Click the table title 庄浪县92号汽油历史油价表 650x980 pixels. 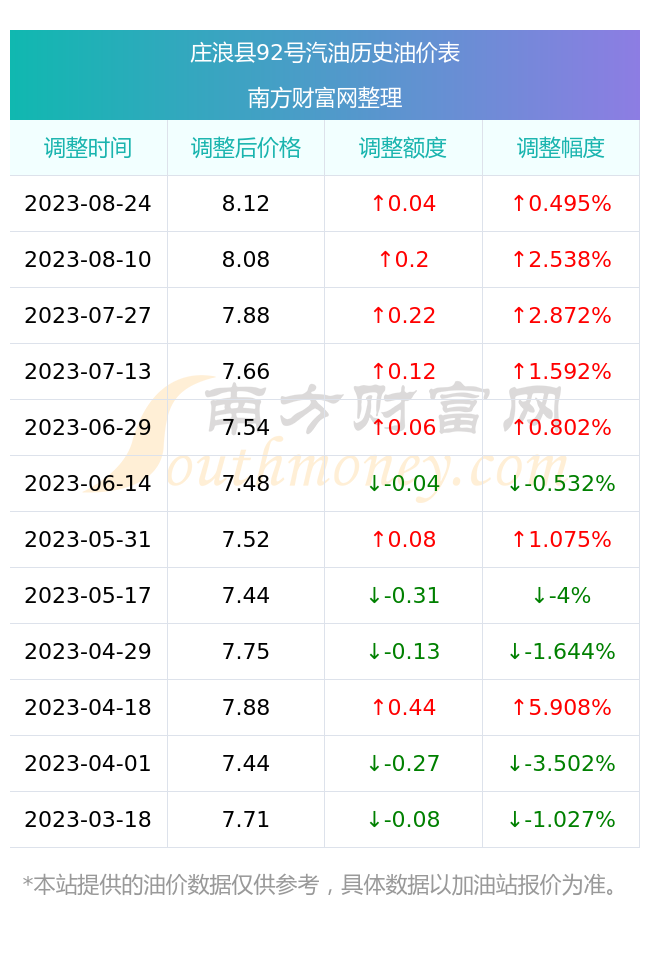pyautogui.click(x=325, y=52)
